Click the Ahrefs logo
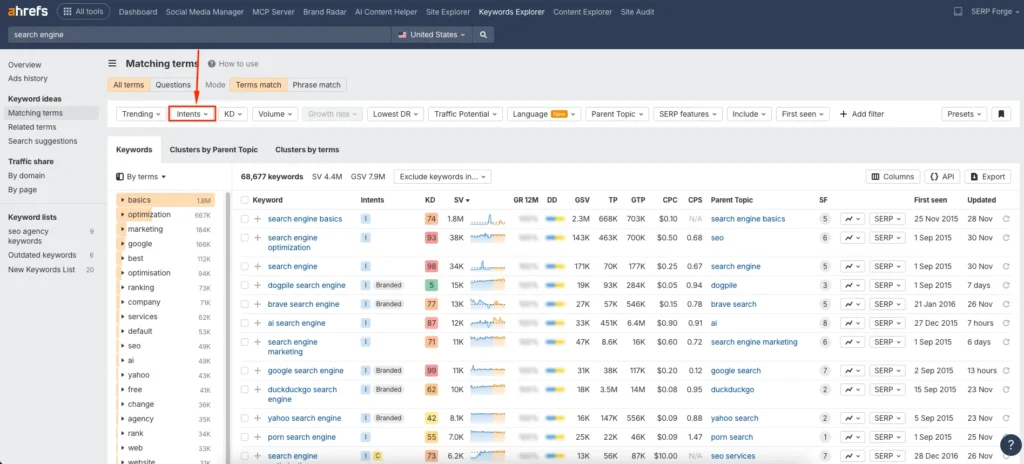The width and height of the screenshot is (1024, 464). [x=28, y=12]
